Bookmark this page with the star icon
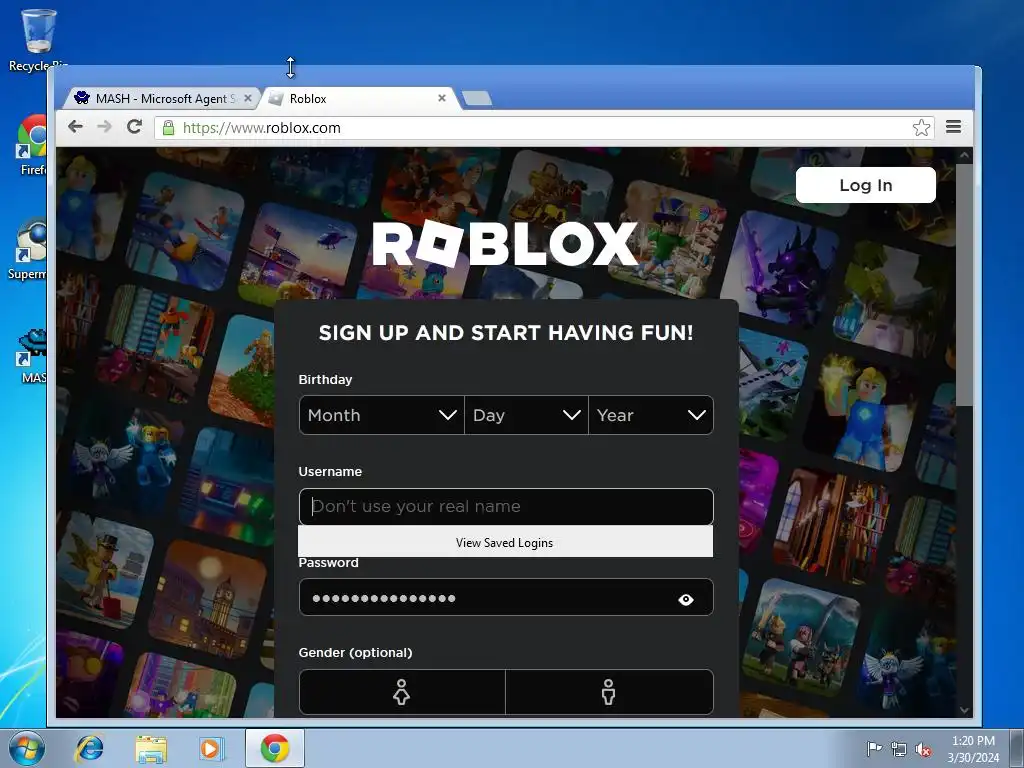The height and width of the screenshot is (768, 1024). point(921,127)
